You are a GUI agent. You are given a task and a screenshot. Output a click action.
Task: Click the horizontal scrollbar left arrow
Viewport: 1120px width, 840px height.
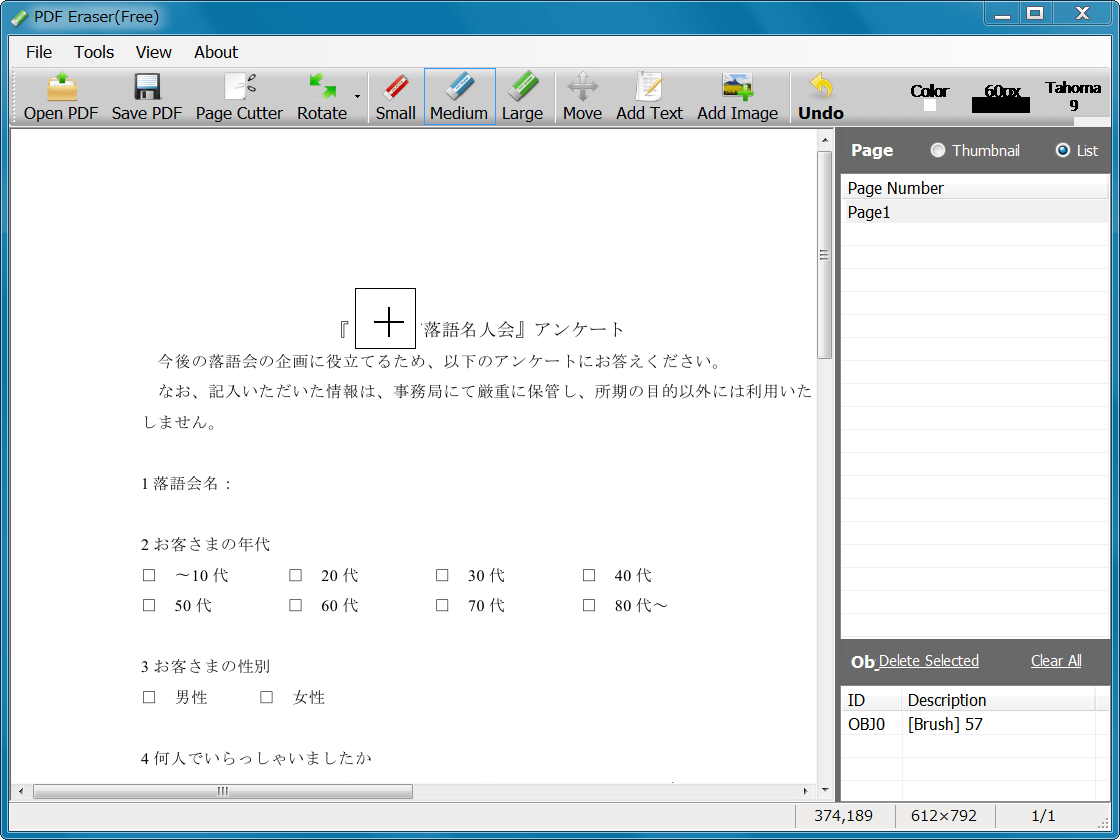click(21, 791)
